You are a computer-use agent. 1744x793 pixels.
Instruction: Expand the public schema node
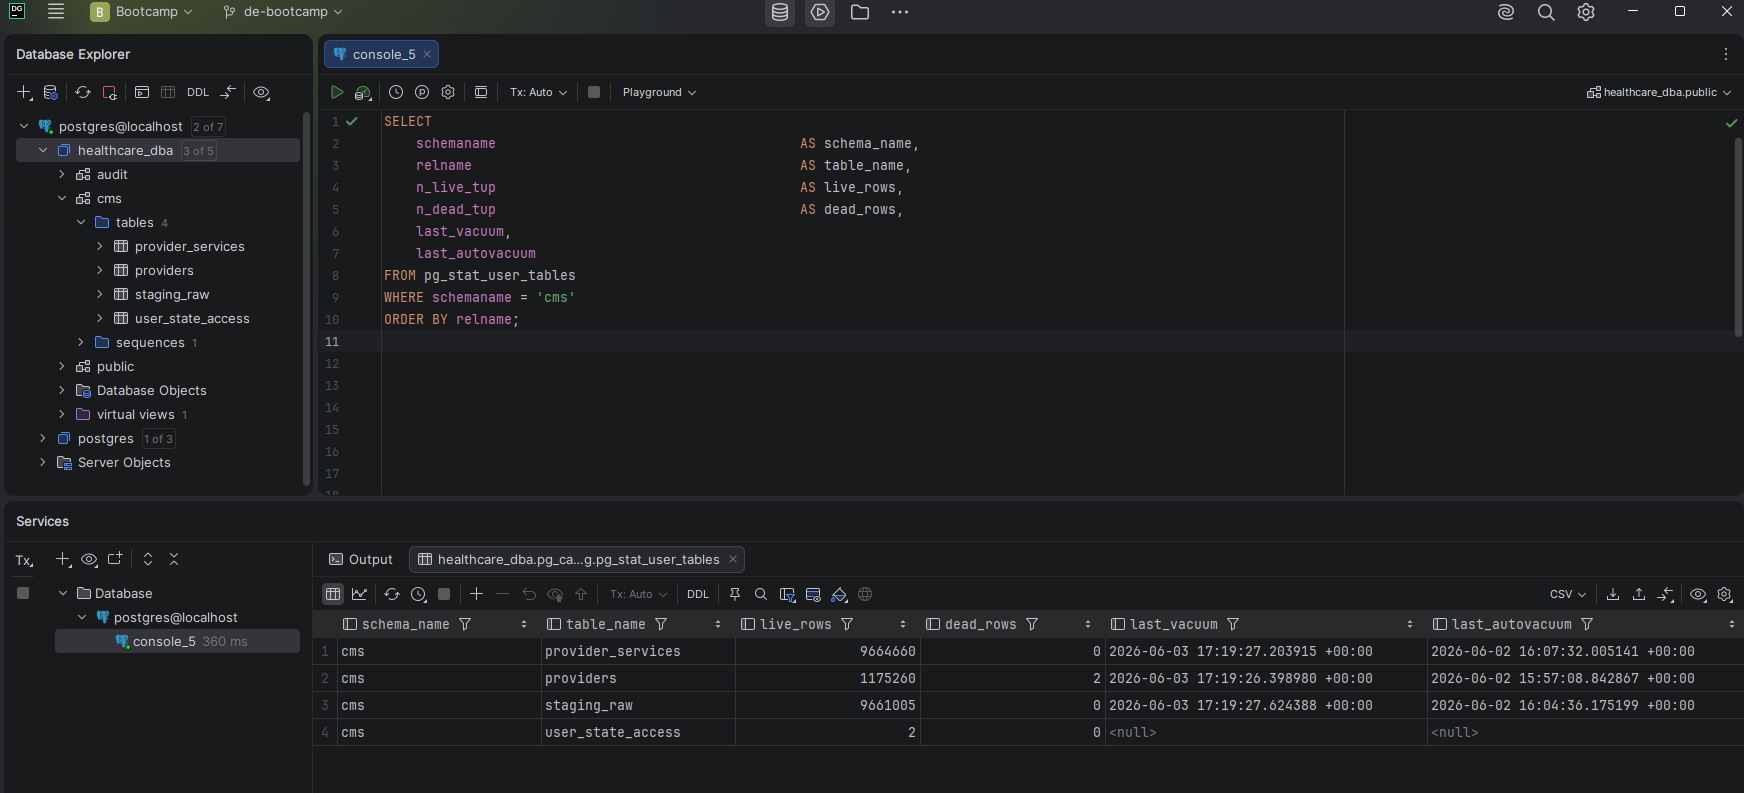point(62,366)
